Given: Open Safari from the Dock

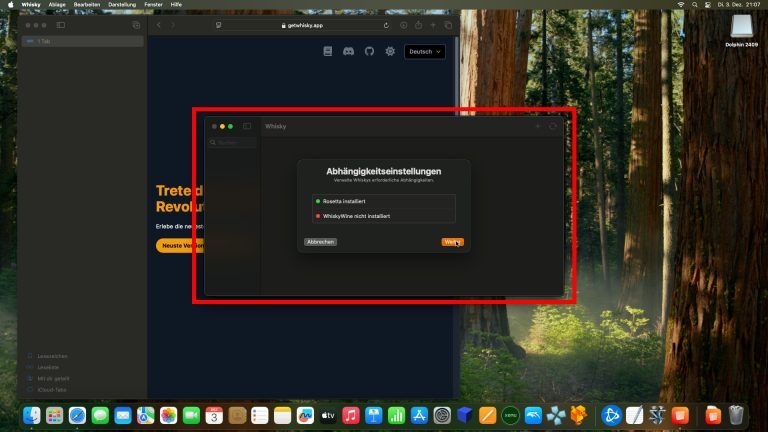Looking at the screenshot, I should pos(77,415).
